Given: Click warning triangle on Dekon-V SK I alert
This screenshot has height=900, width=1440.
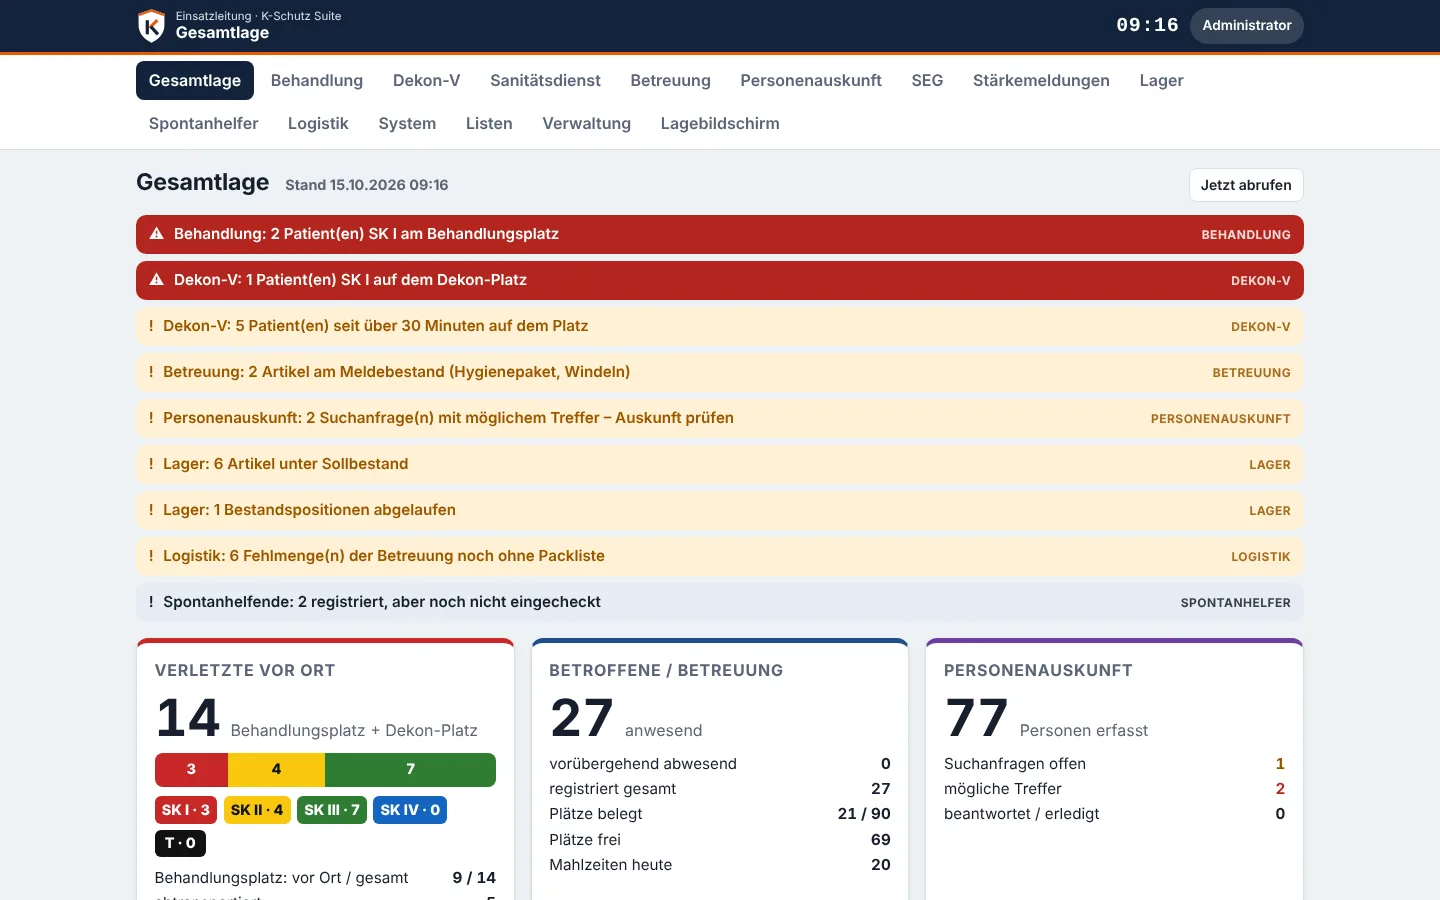Looking at the screenshot, I should pos(157,280).
